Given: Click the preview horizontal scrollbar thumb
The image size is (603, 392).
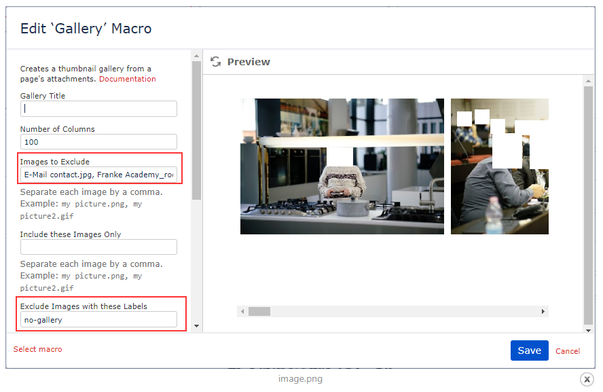Looking at the screenshot, I should point(259,311).
